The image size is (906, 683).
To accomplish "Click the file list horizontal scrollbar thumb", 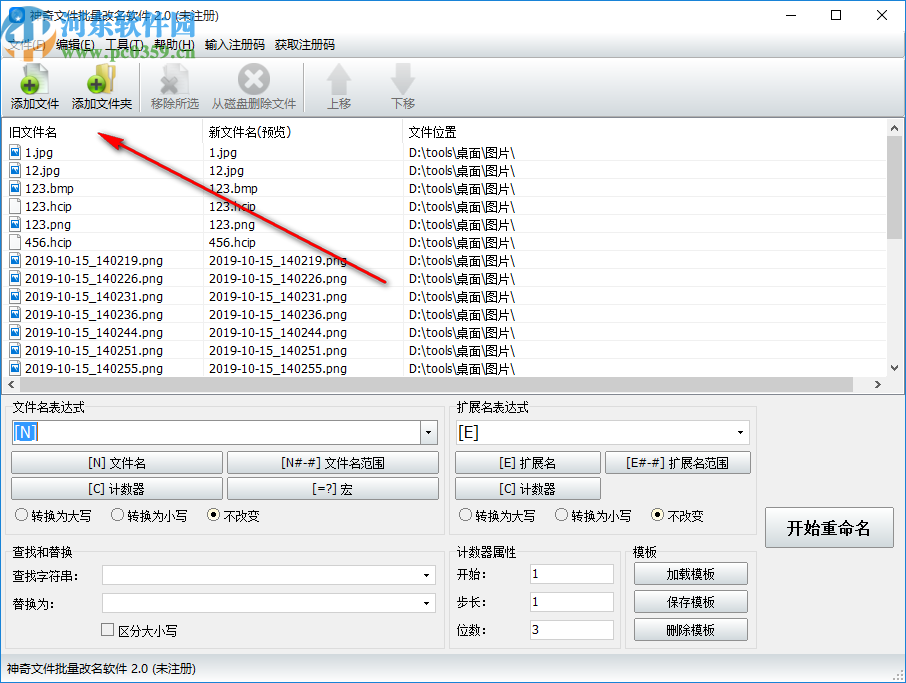I will point(436,384).
